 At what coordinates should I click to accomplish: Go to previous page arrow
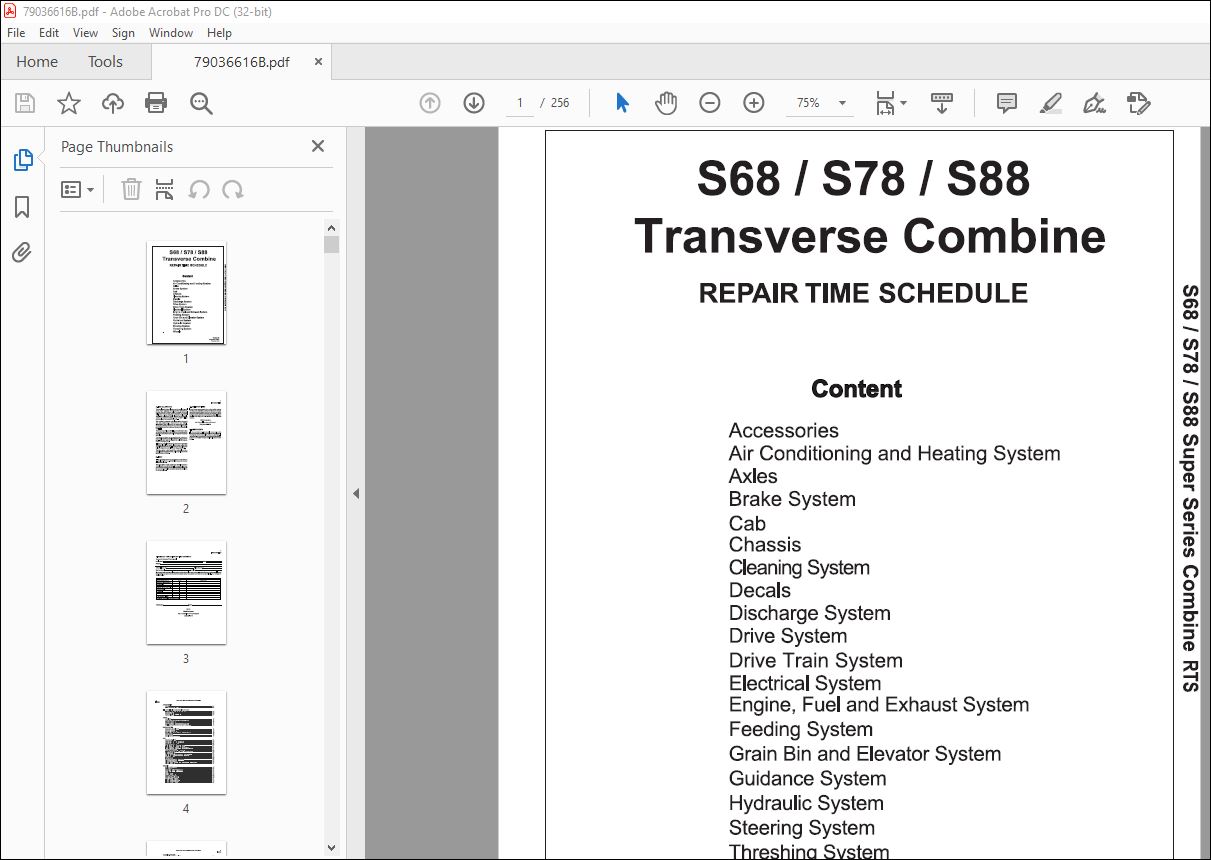(430, 103)
